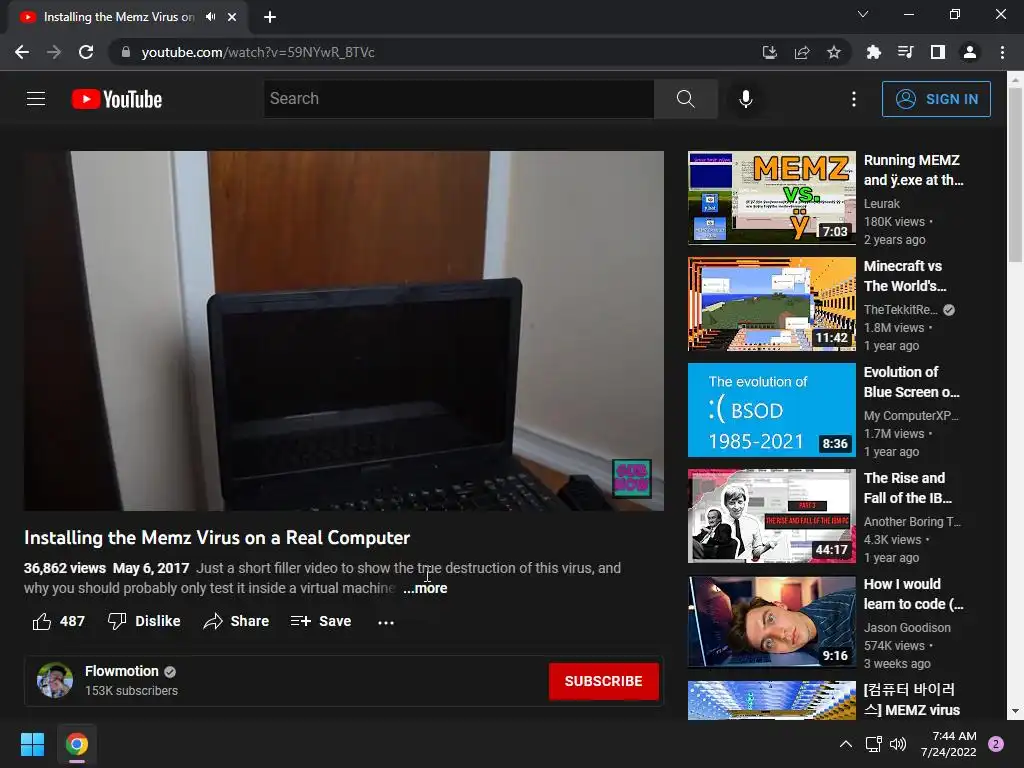The width and height of the screenshot is (1024, 768).
Task: Mute the tab via speaker icon
Action: 210,17
